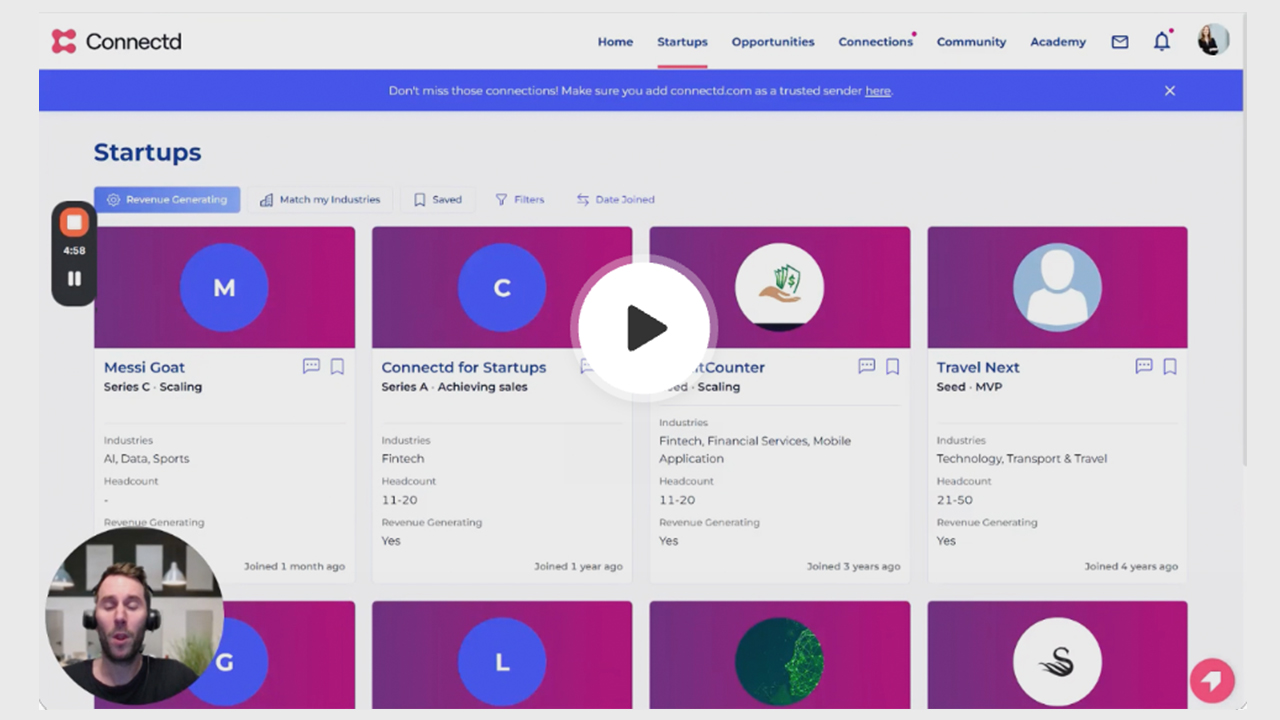1280x720 pixels.
Task: Bookmark the DebtCounter startup
Action: point(893,366)
